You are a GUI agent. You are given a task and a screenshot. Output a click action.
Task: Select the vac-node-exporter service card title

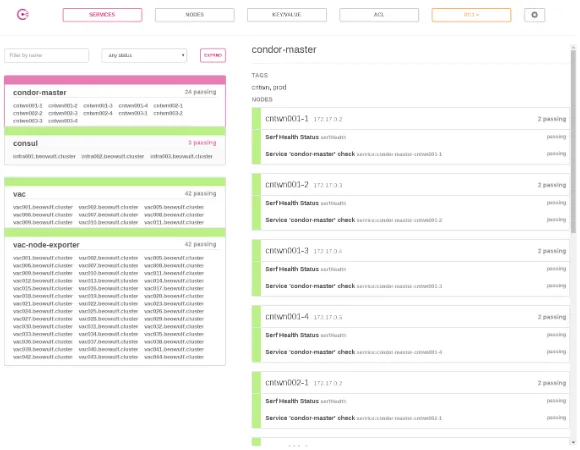[x=46, y=245]
